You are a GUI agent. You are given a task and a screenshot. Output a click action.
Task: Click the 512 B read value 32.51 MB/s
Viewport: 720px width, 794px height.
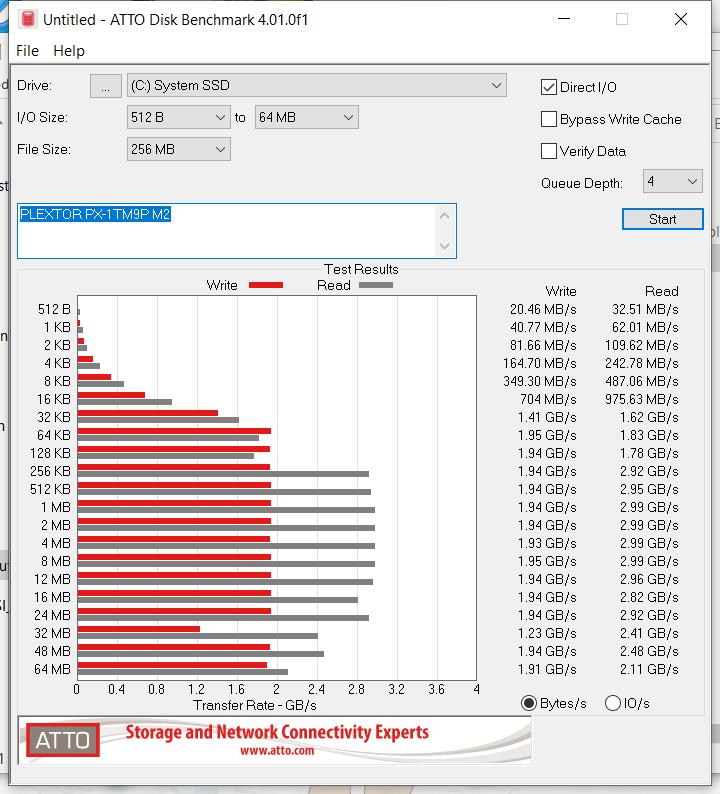coord(645,309)
